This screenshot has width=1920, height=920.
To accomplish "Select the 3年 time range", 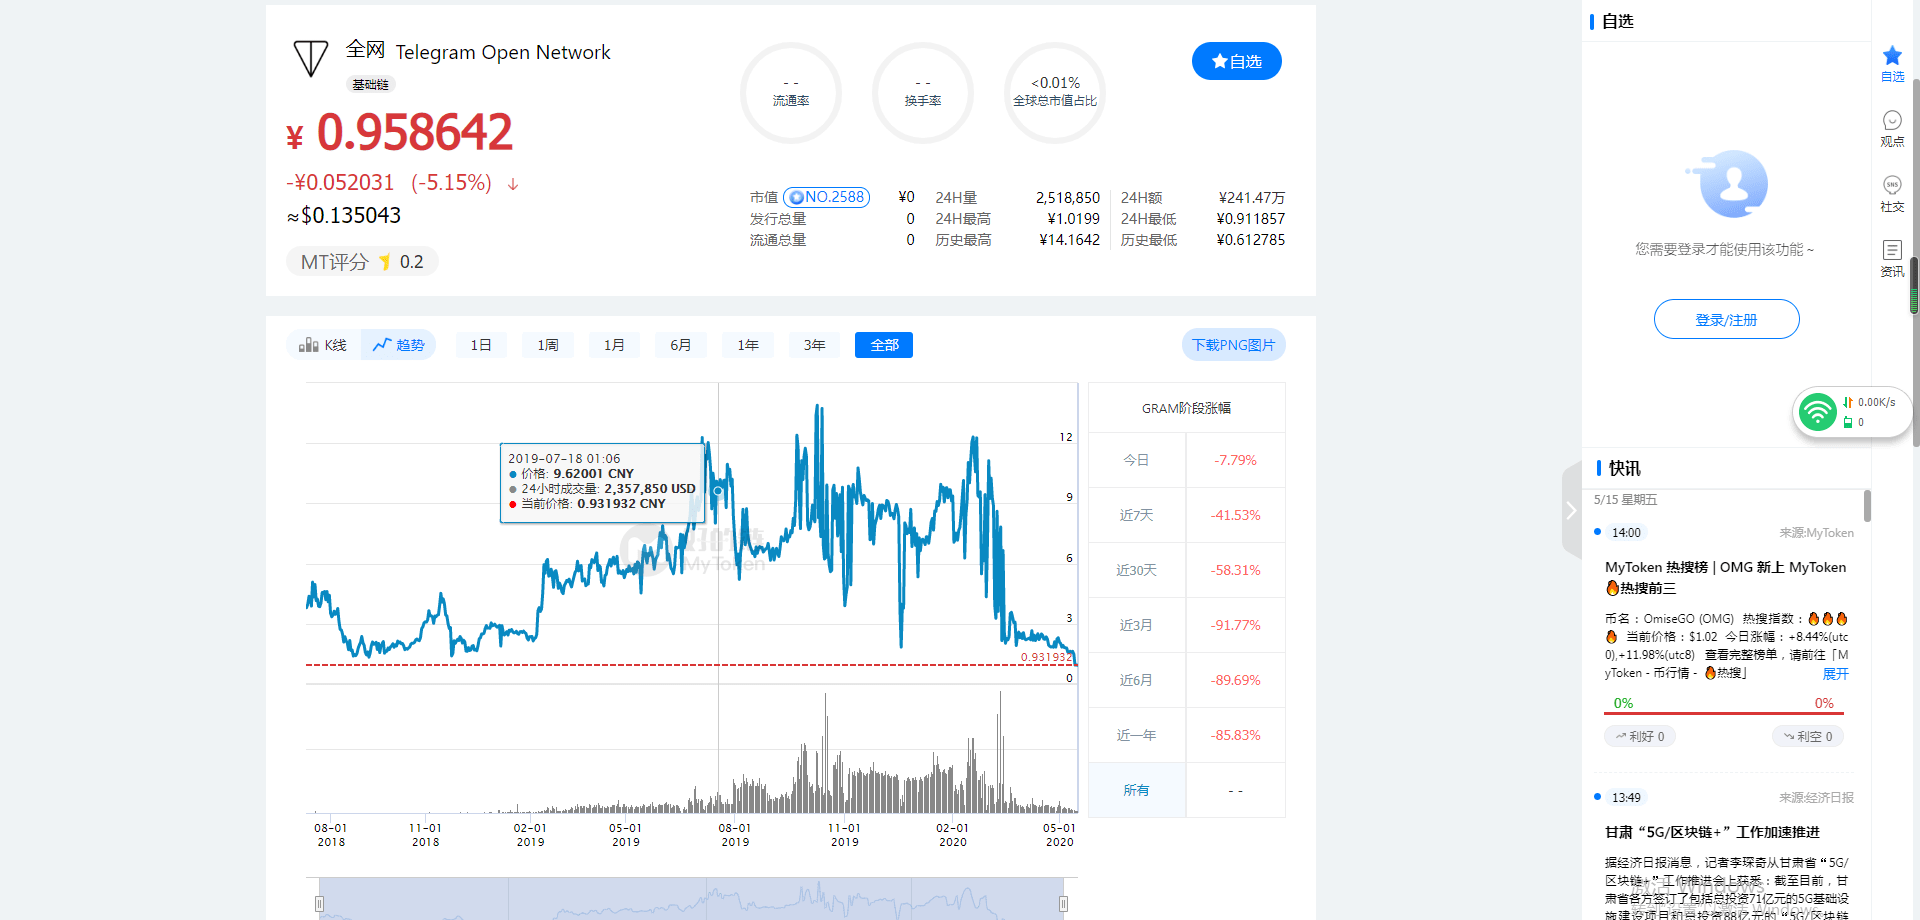I will pyautogui.click(x=815, y=345).
